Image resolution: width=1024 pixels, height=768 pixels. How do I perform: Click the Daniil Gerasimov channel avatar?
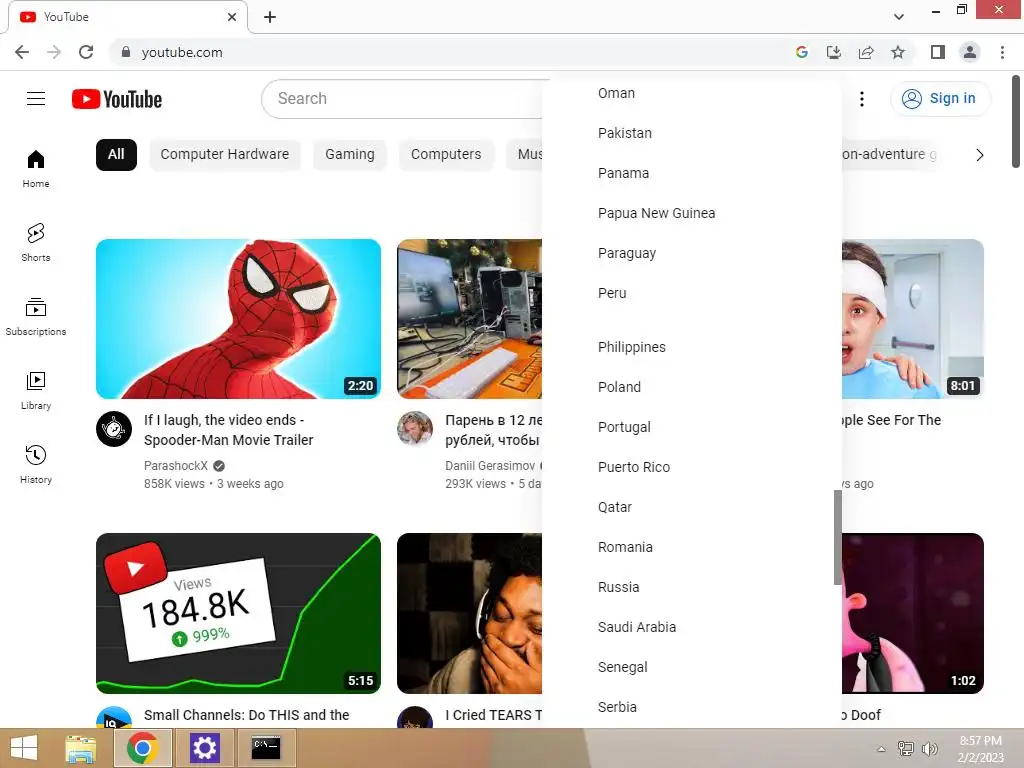pyautogui.click(x=415, y=429)
